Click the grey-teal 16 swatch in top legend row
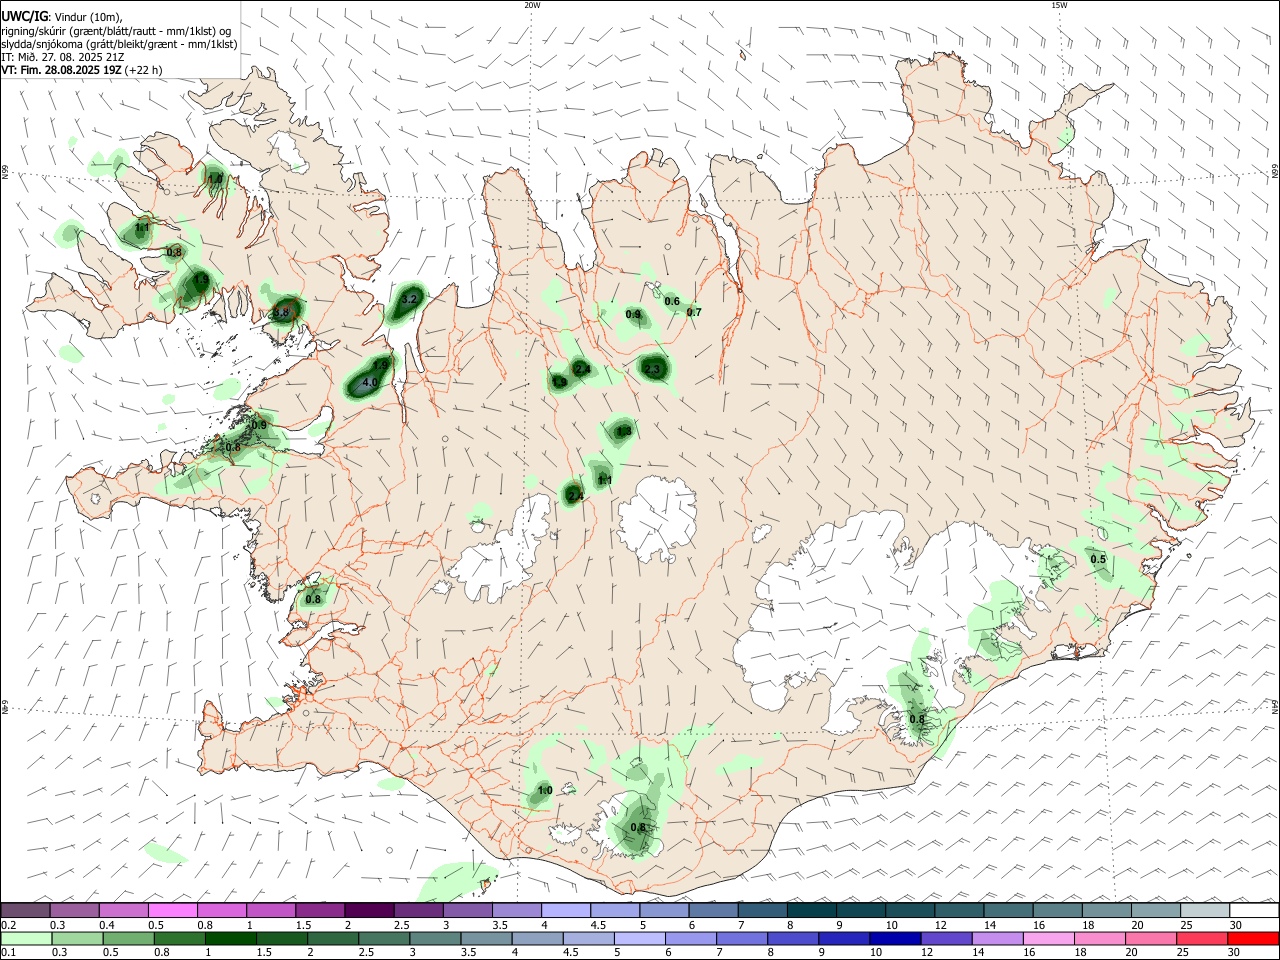Image resolution: width=1280 pixels, height=960 pixels. (1057, 910)
